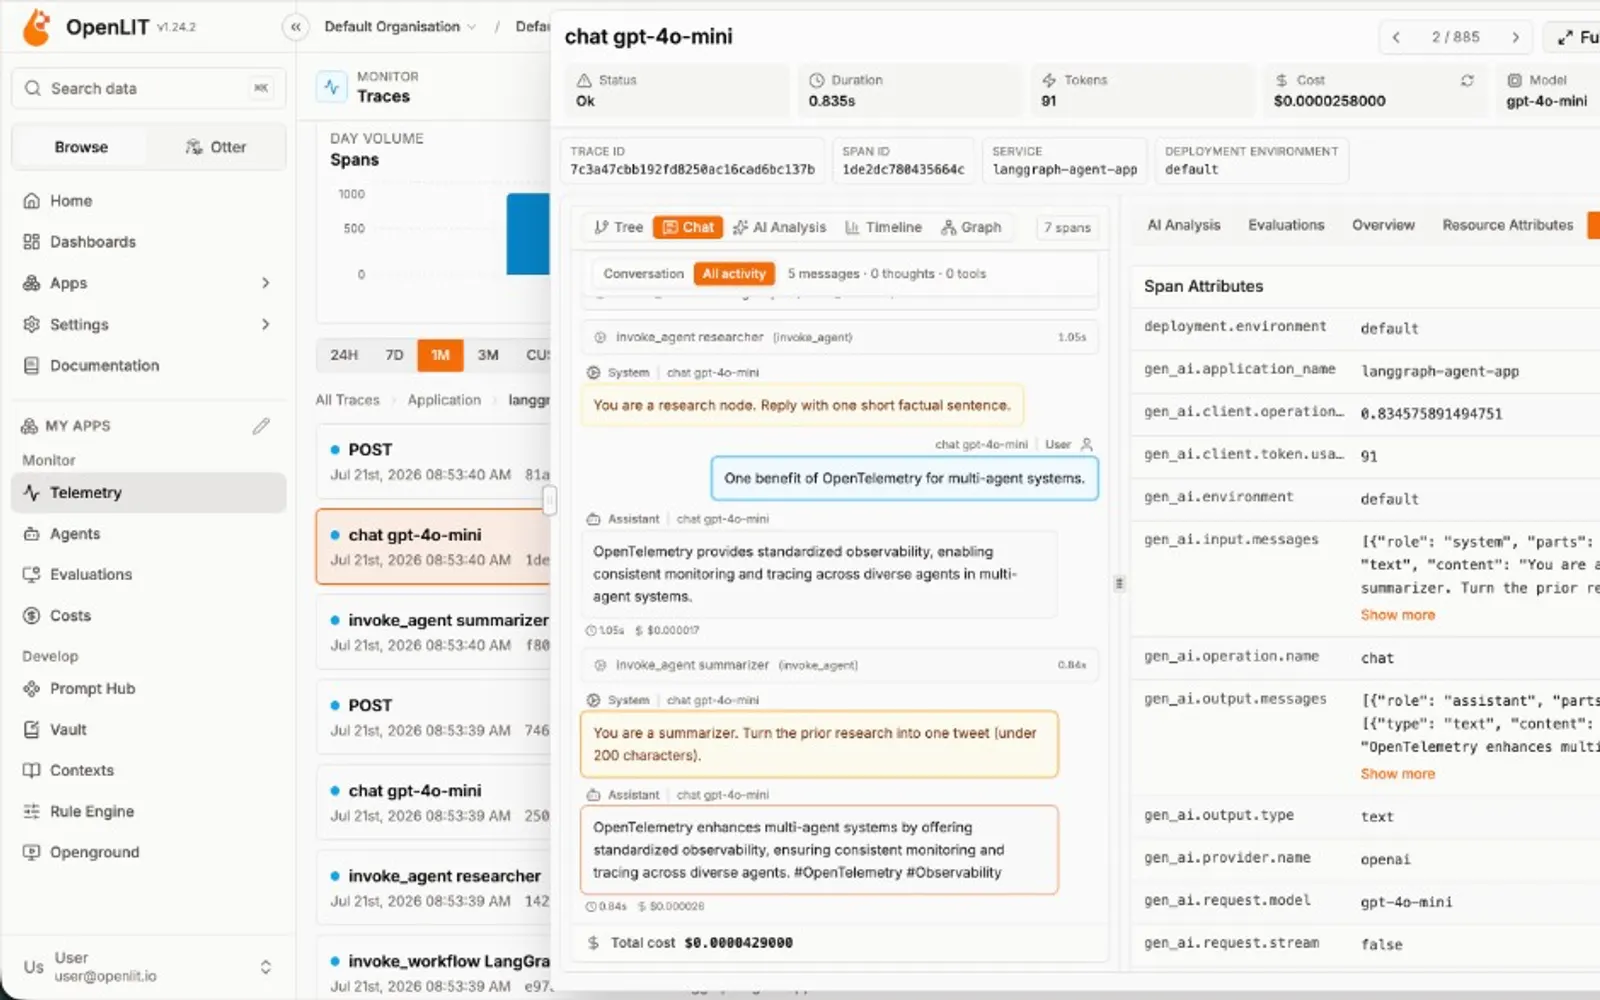Image resolution: width=1600 pixels, height=1000 pixels.
Task: Open the Agents section icon
Action: [32, 534]
